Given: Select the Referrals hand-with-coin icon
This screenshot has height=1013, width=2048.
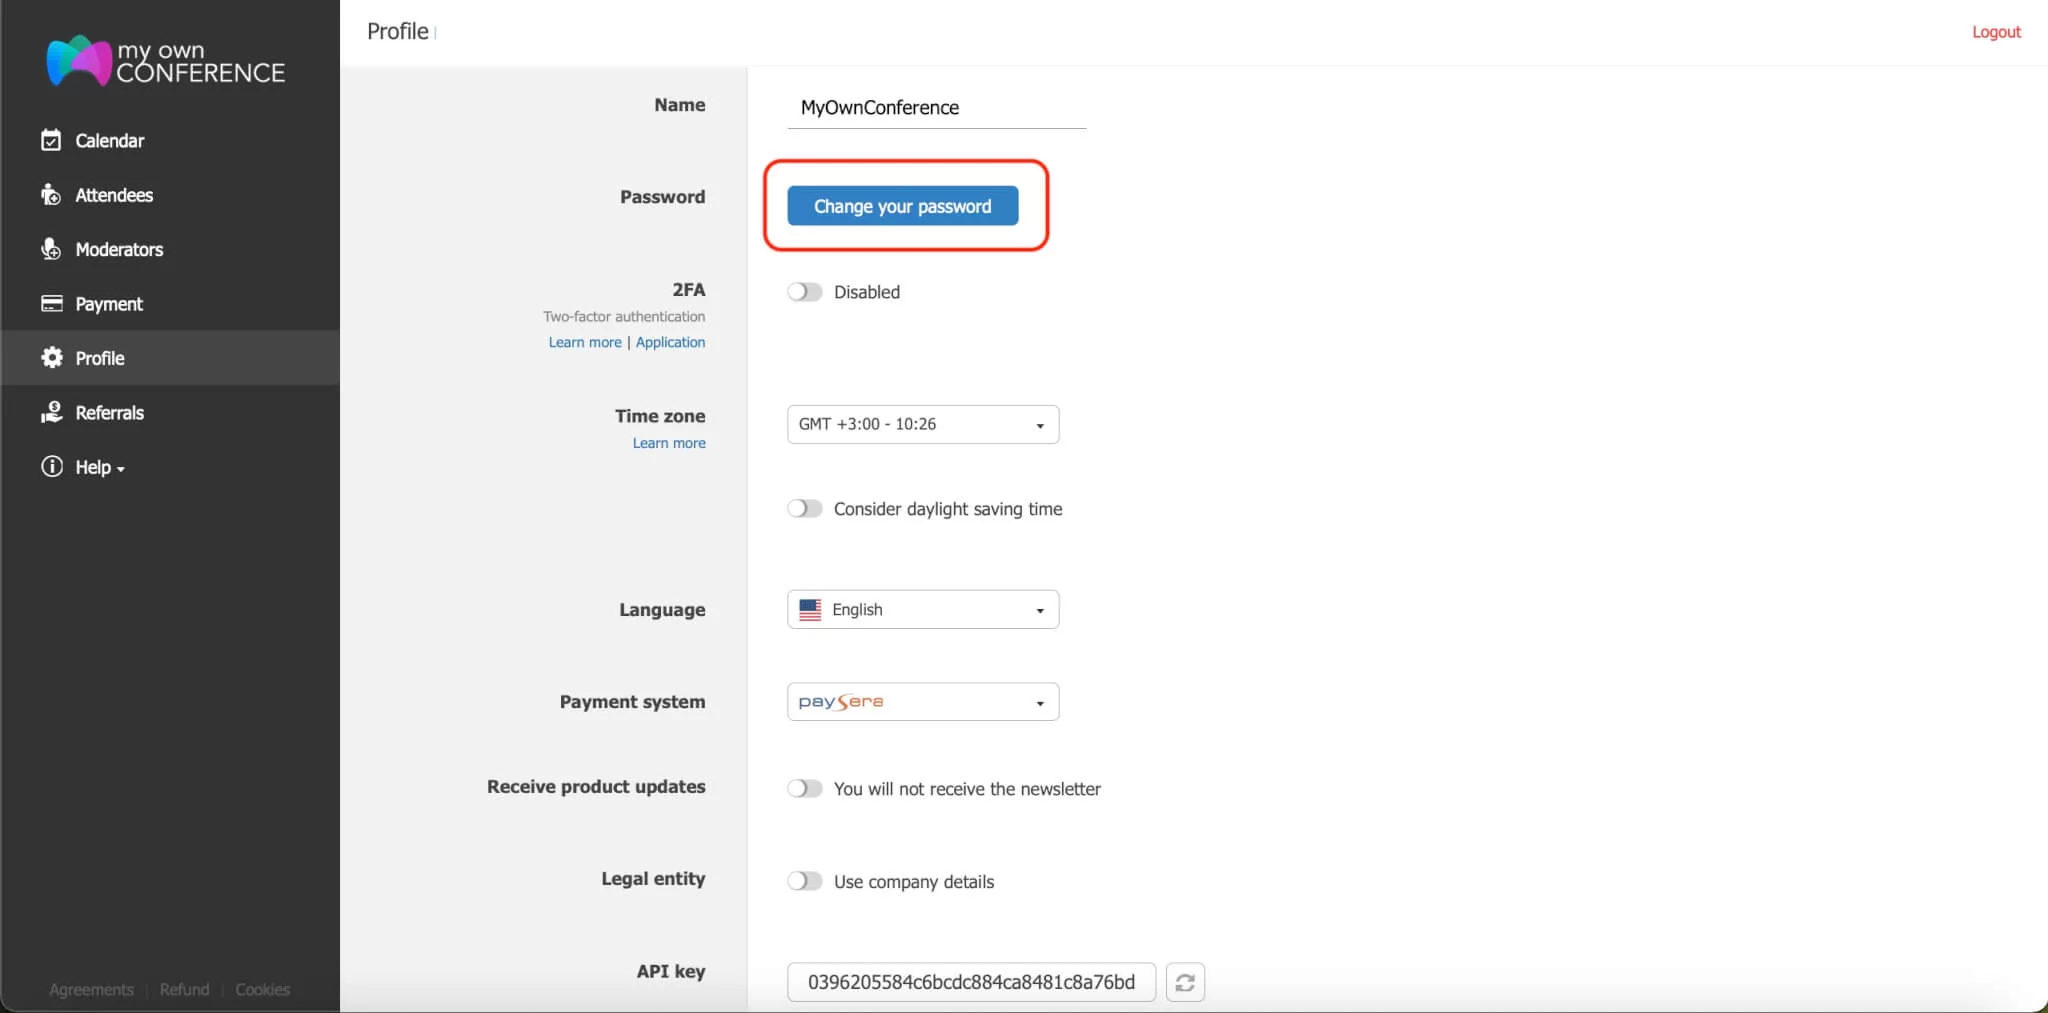Looking at the screenshot, I should coord(52,411).
